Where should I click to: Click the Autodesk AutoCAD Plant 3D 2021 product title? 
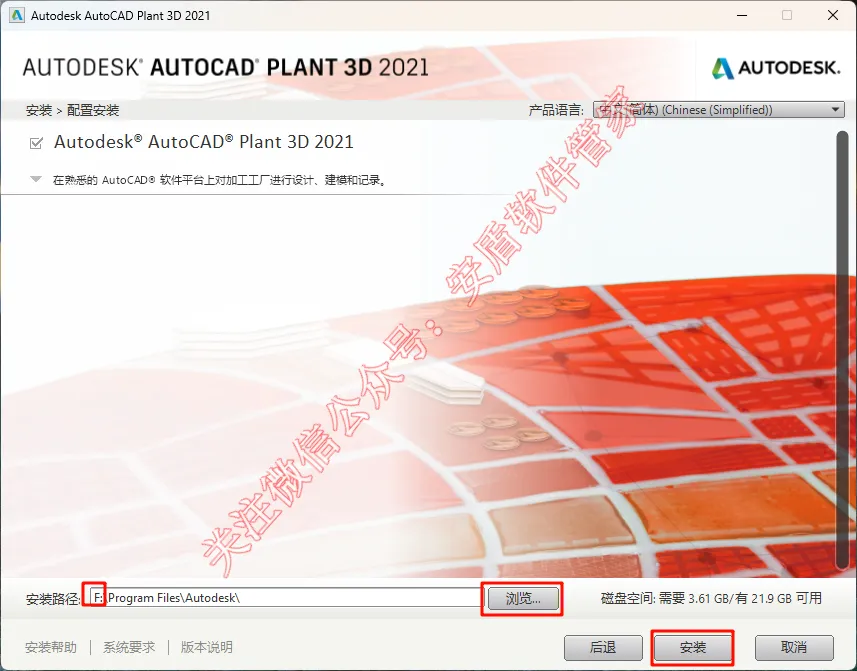pos(203,142)
